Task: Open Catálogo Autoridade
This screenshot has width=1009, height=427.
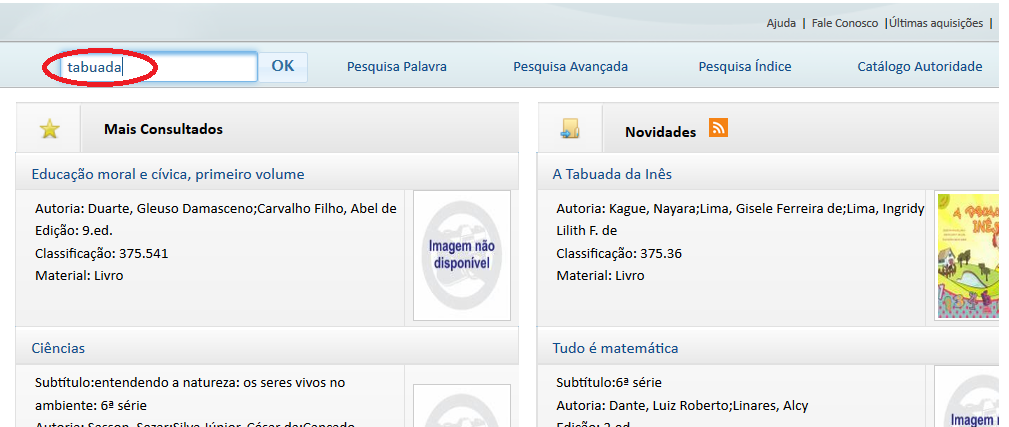Action: point(919,67)
